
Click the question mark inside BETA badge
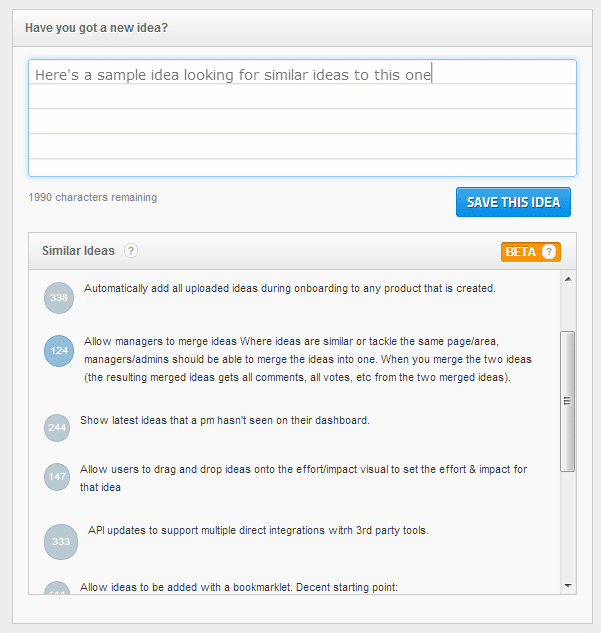549,252
